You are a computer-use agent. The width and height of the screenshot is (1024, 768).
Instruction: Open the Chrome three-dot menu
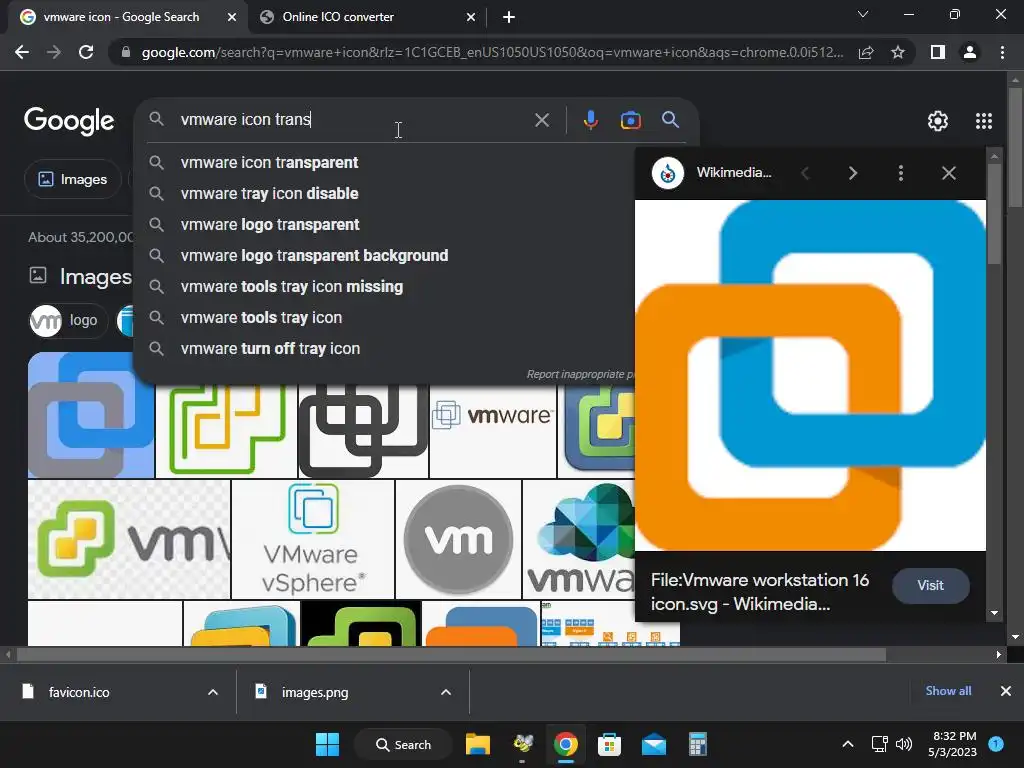pos(1002,52)
